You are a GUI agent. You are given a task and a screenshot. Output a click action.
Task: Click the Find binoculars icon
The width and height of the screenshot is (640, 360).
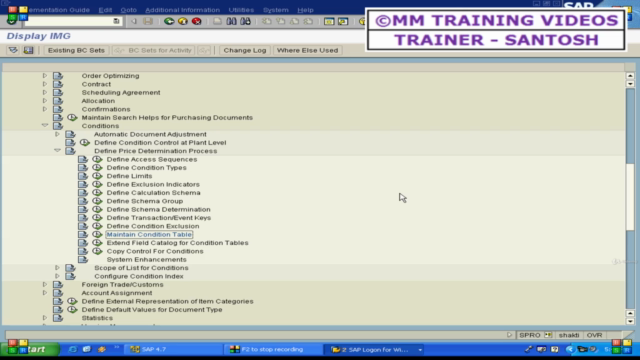(231, 21)
